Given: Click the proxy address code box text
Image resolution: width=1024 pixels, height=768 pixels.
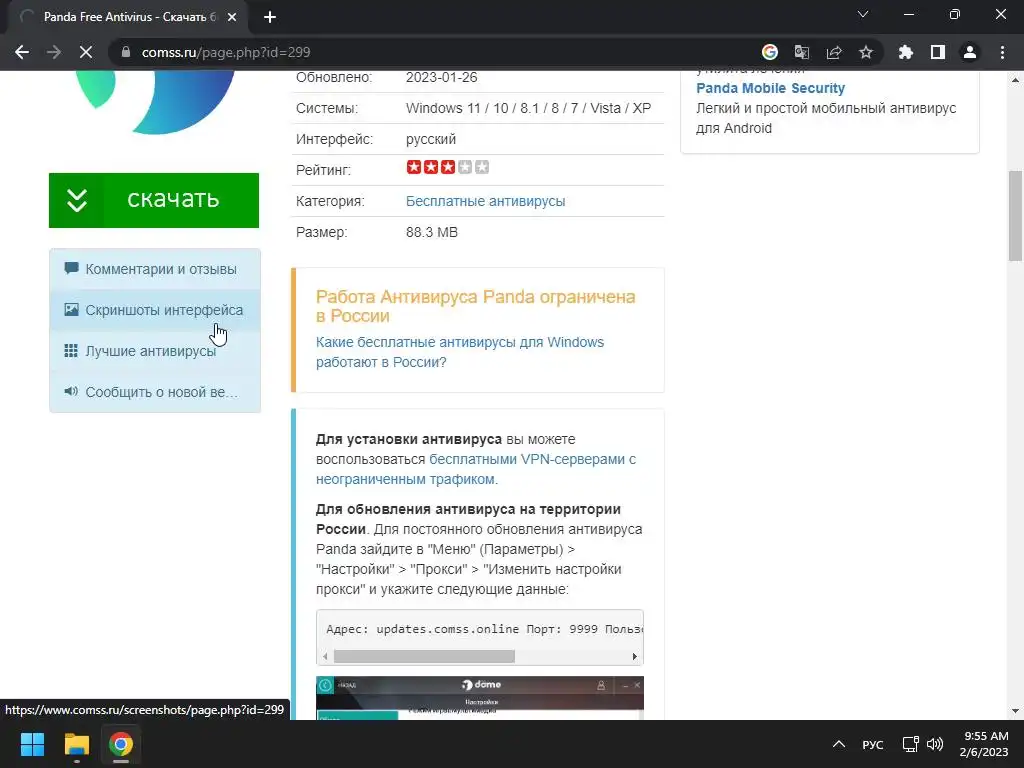Looking at the screenshot, I should pyautogui.click(x=484, y=629).
